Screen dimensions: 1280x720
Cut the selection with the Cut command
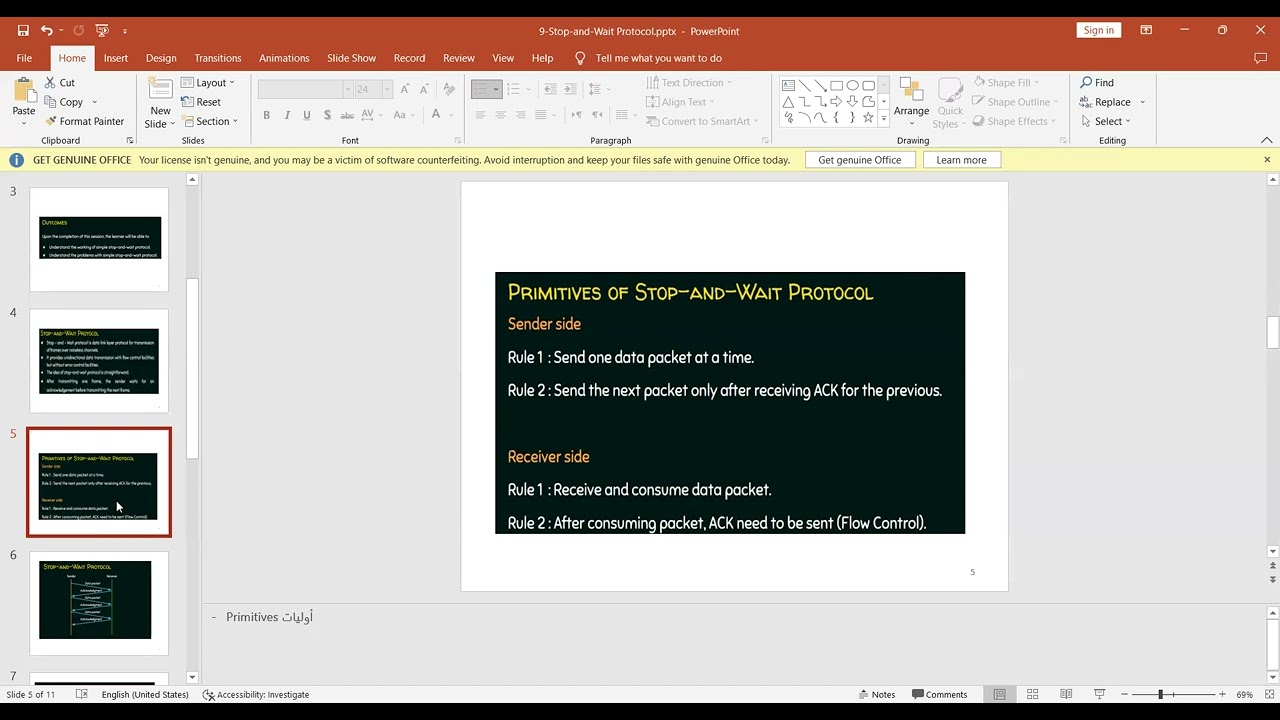[x=59, y=83]
